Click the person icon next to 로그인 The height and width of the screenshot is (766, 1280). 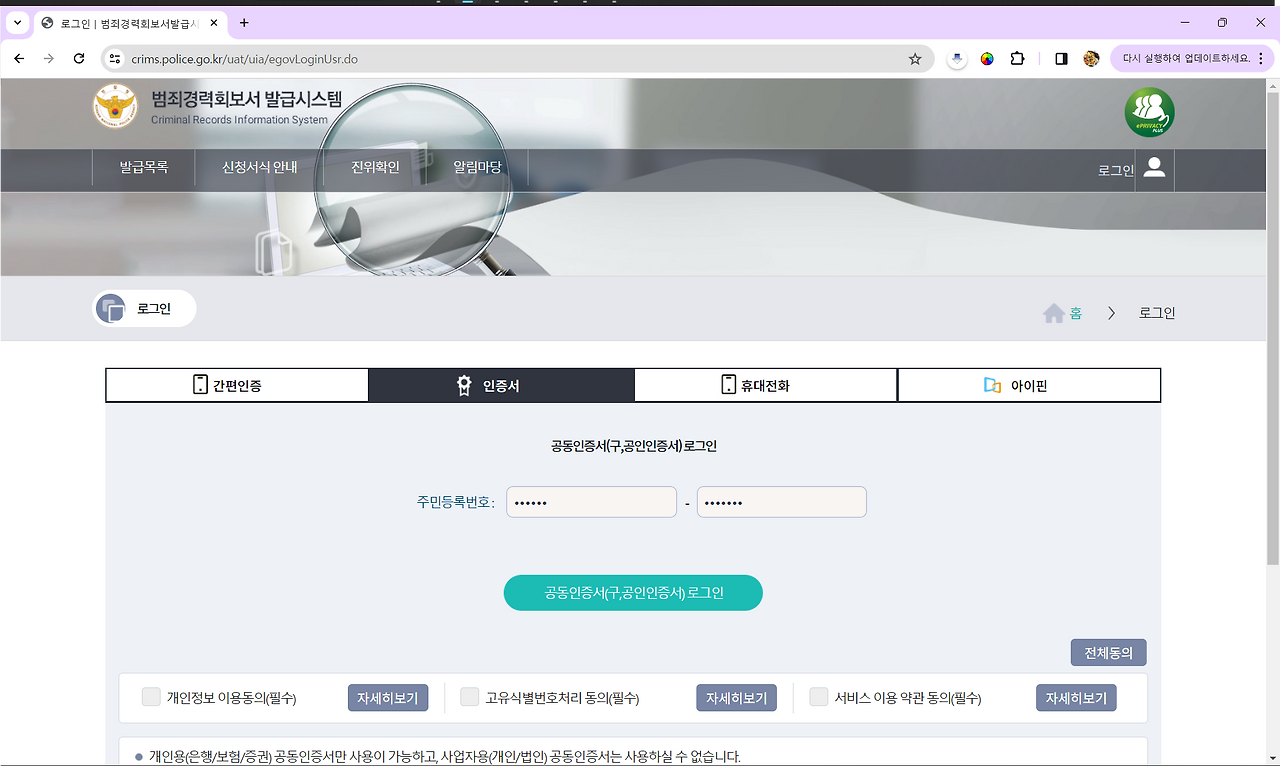click(1153, 169)
